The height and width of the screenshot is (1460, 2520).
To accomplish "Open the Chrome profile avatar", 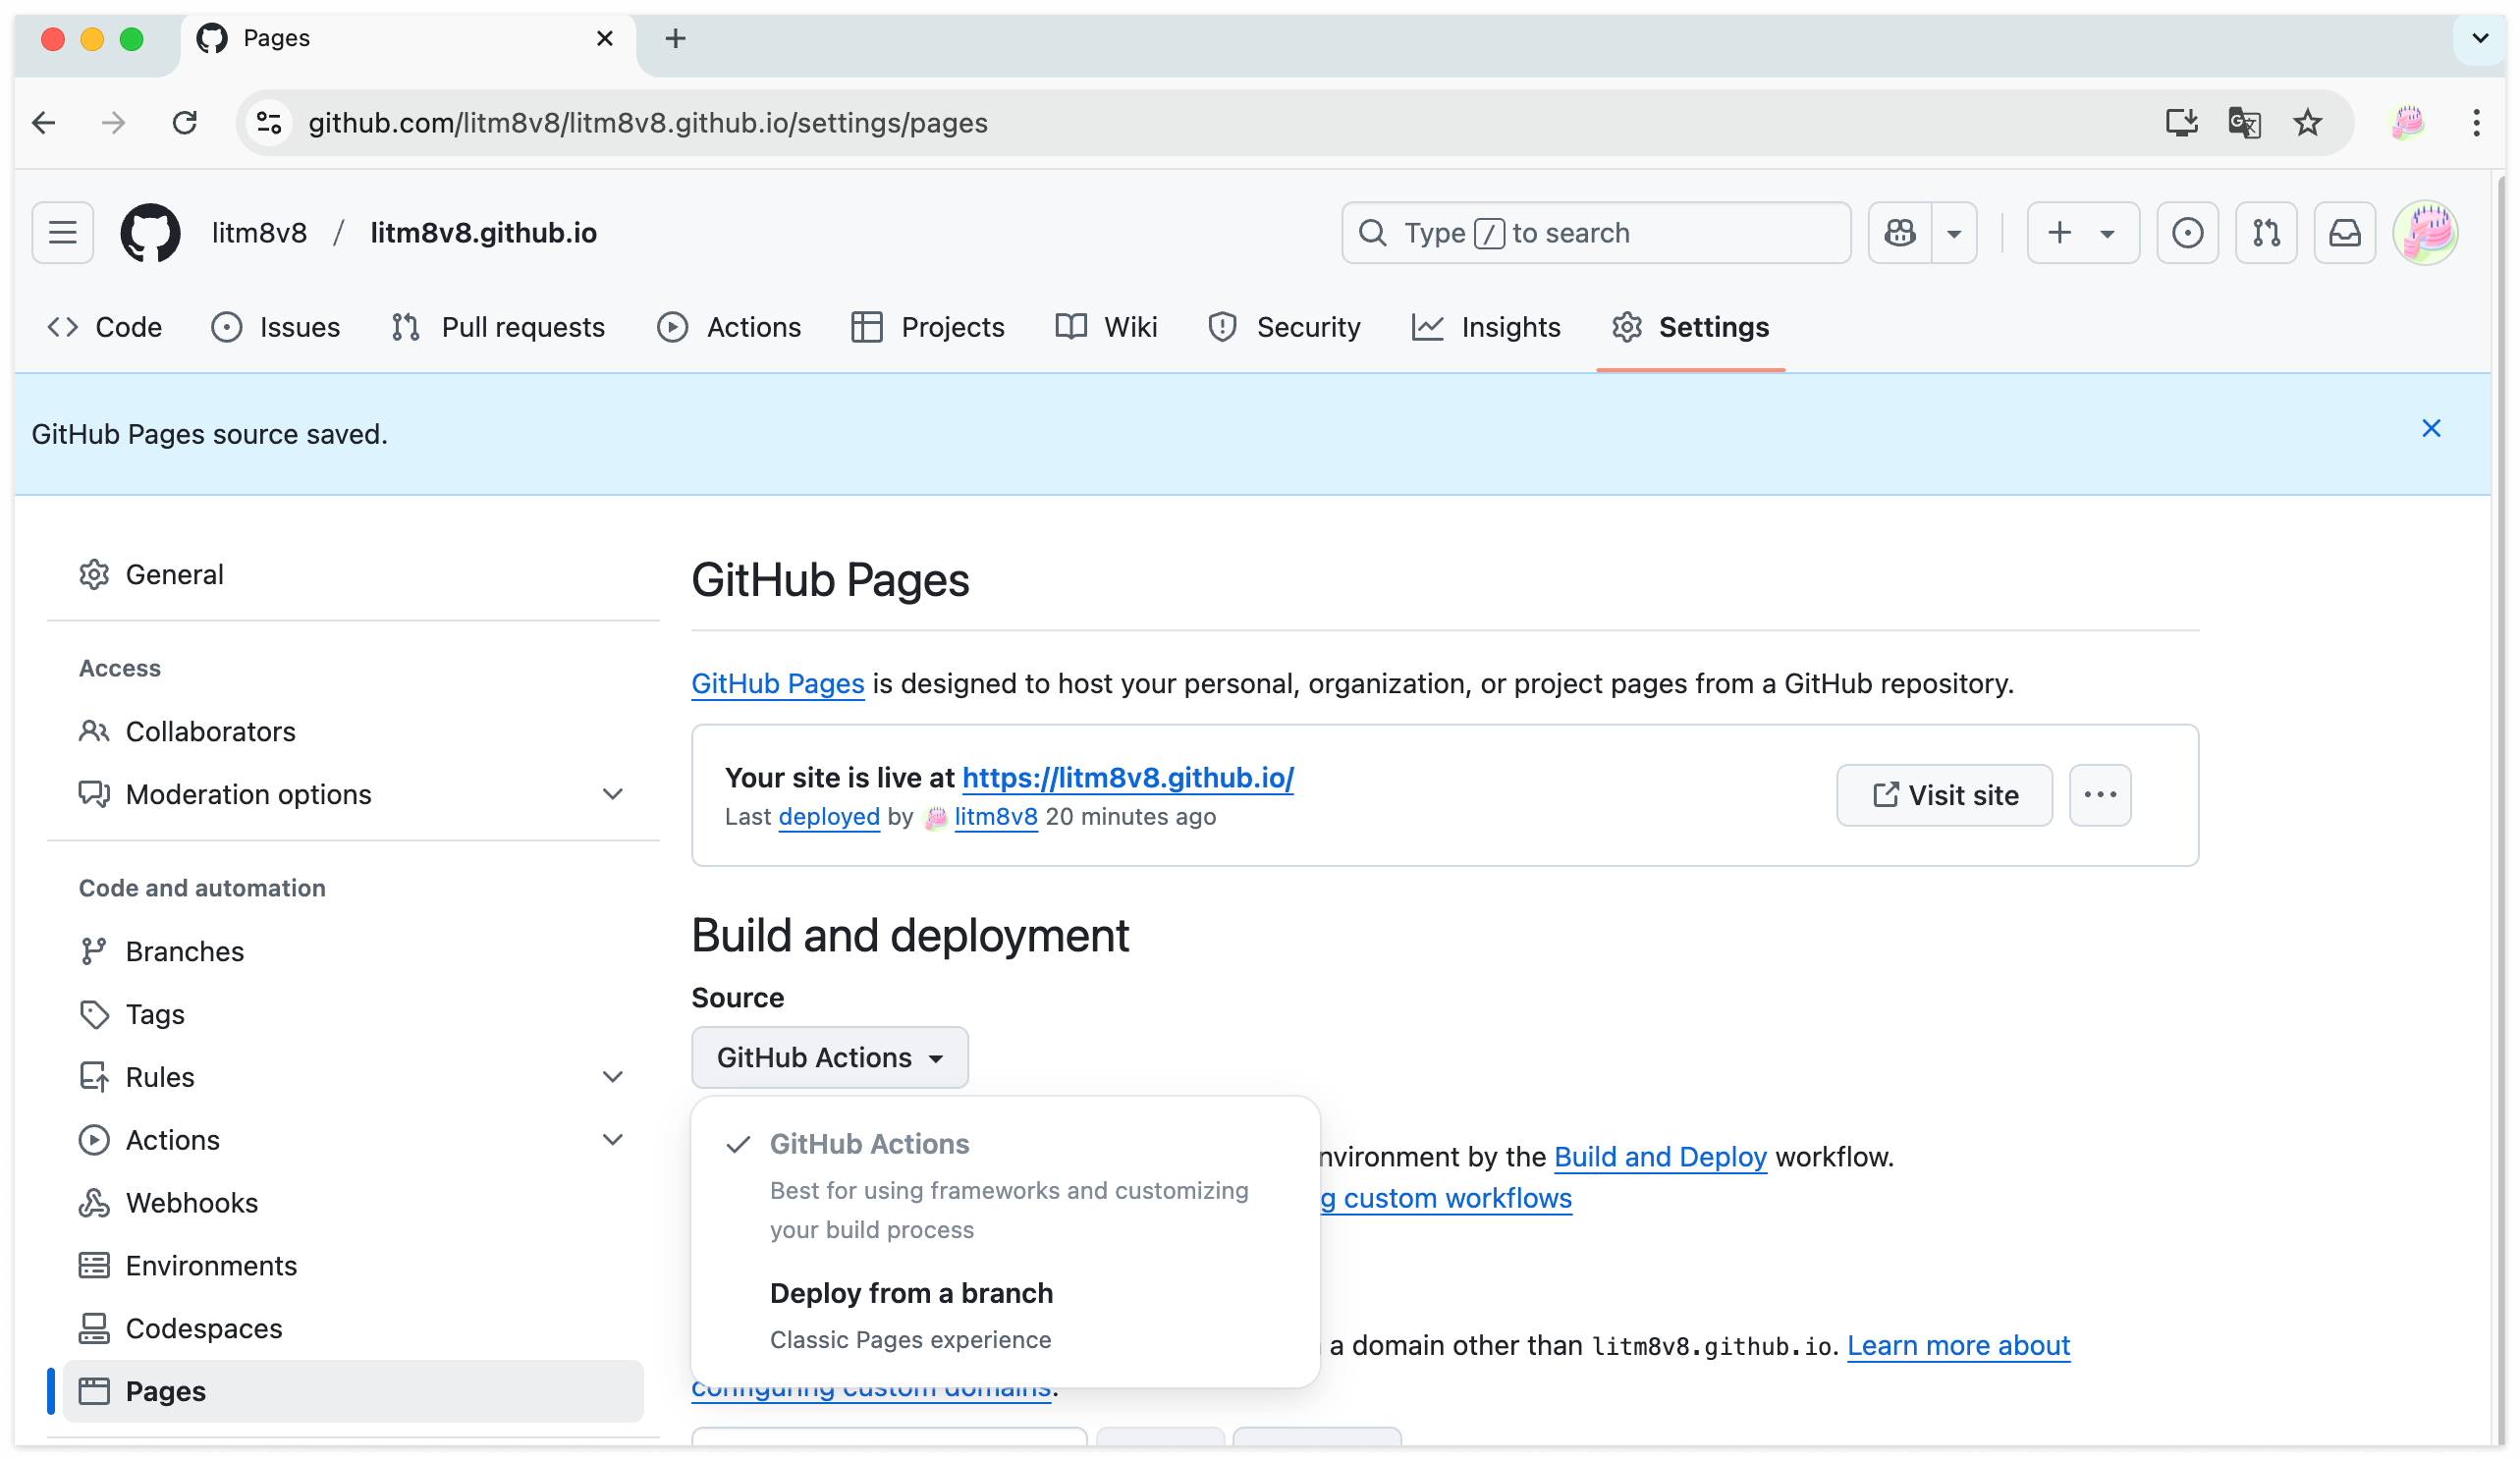I will coord(2407,123).
